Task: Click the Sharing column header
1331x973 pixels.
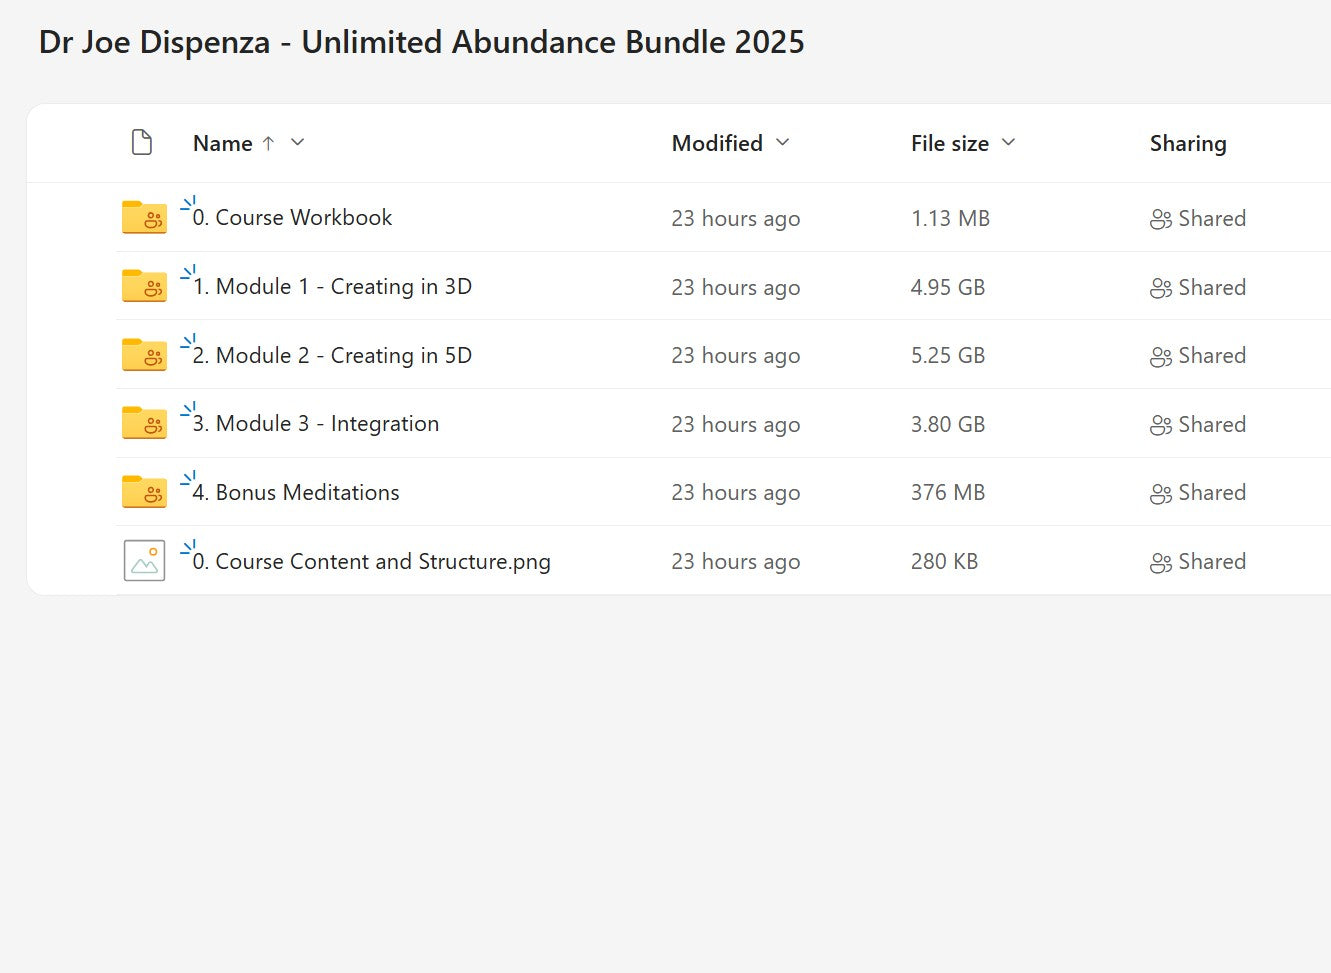Action: [x=1187, y=144]
